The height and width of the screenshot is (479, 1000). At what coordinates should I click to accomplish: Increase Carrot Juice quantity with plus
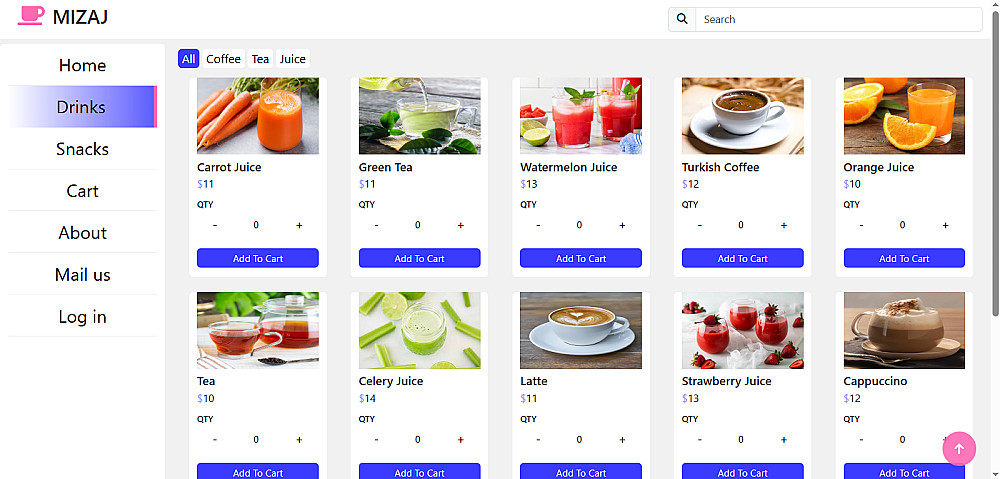coord(299,226)
